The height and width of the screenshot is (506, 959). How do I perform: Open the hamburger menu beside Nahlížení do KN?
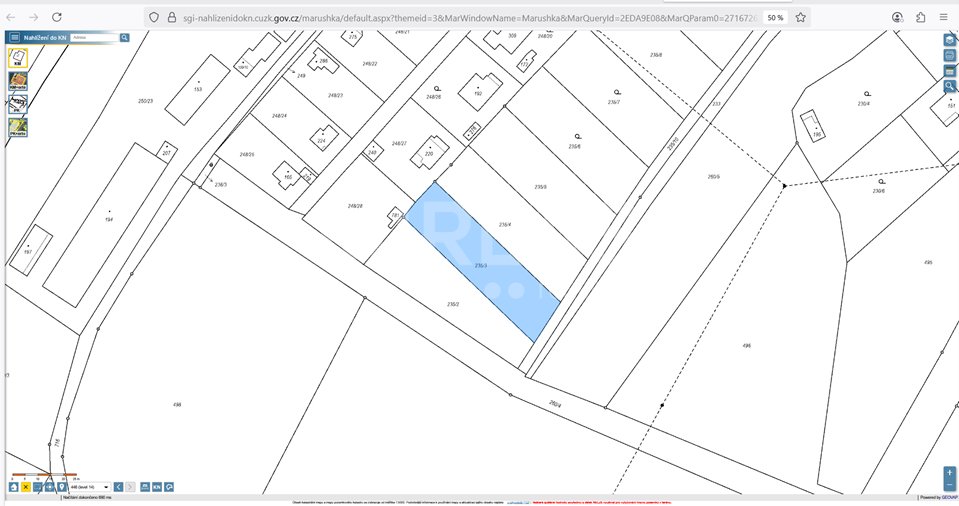coord(15,37)
